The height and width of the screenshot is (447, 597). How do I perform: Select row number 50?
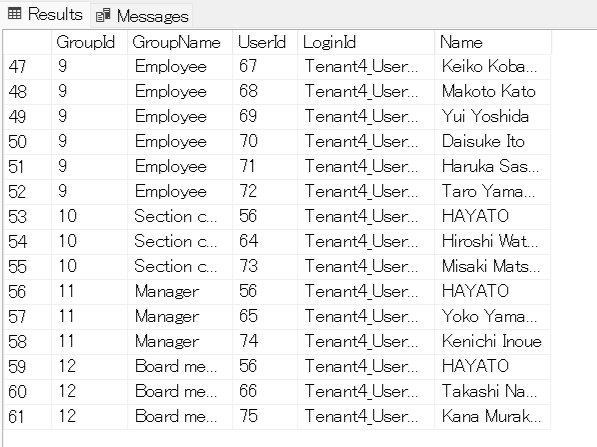point(27,142)
